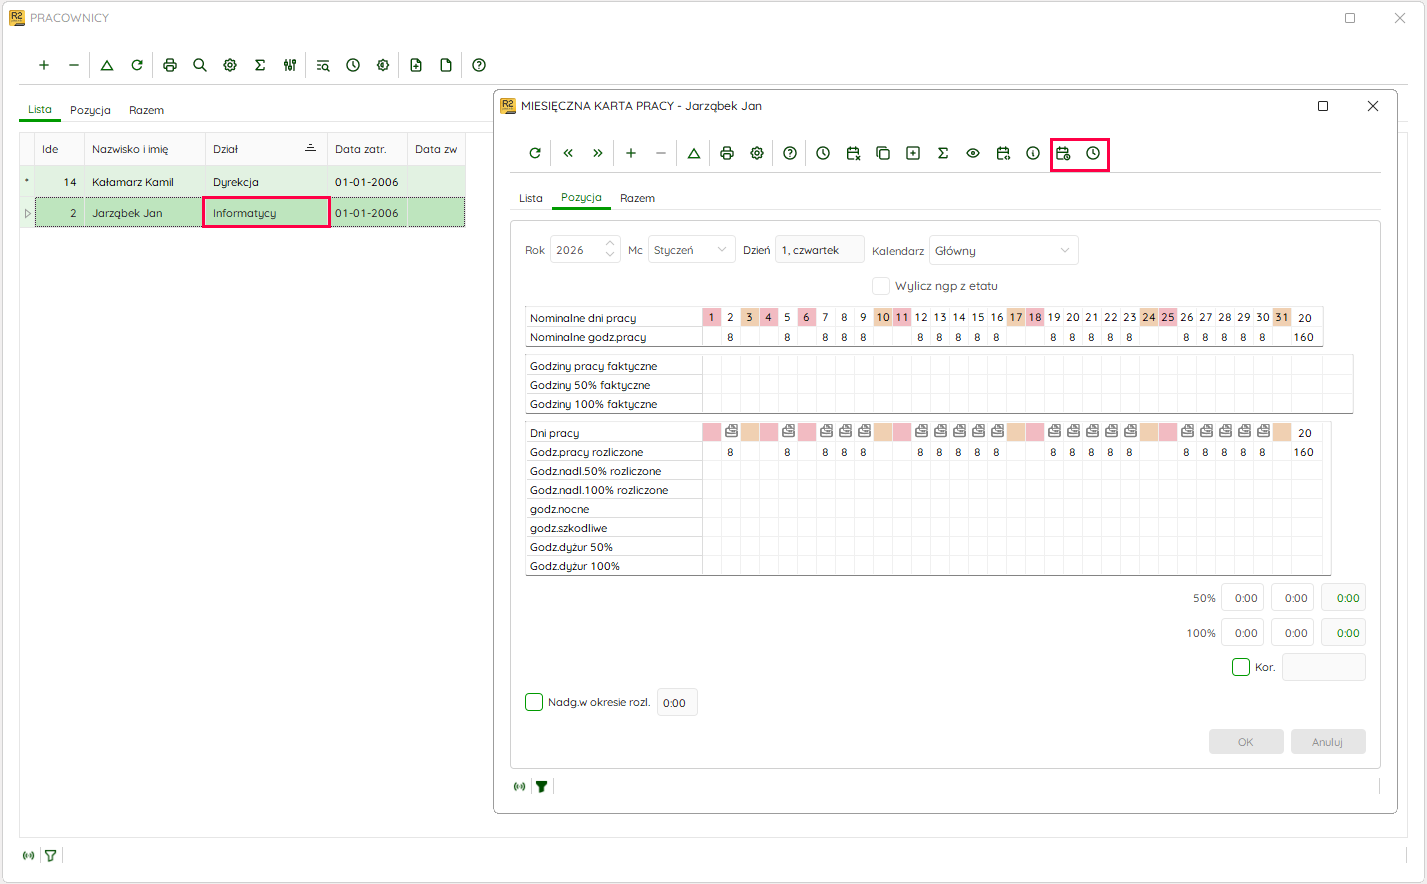The image size is (1427, 884).
Task: Open the Kalendarz dropdown showing Główny
Action: pos(1004,250)
